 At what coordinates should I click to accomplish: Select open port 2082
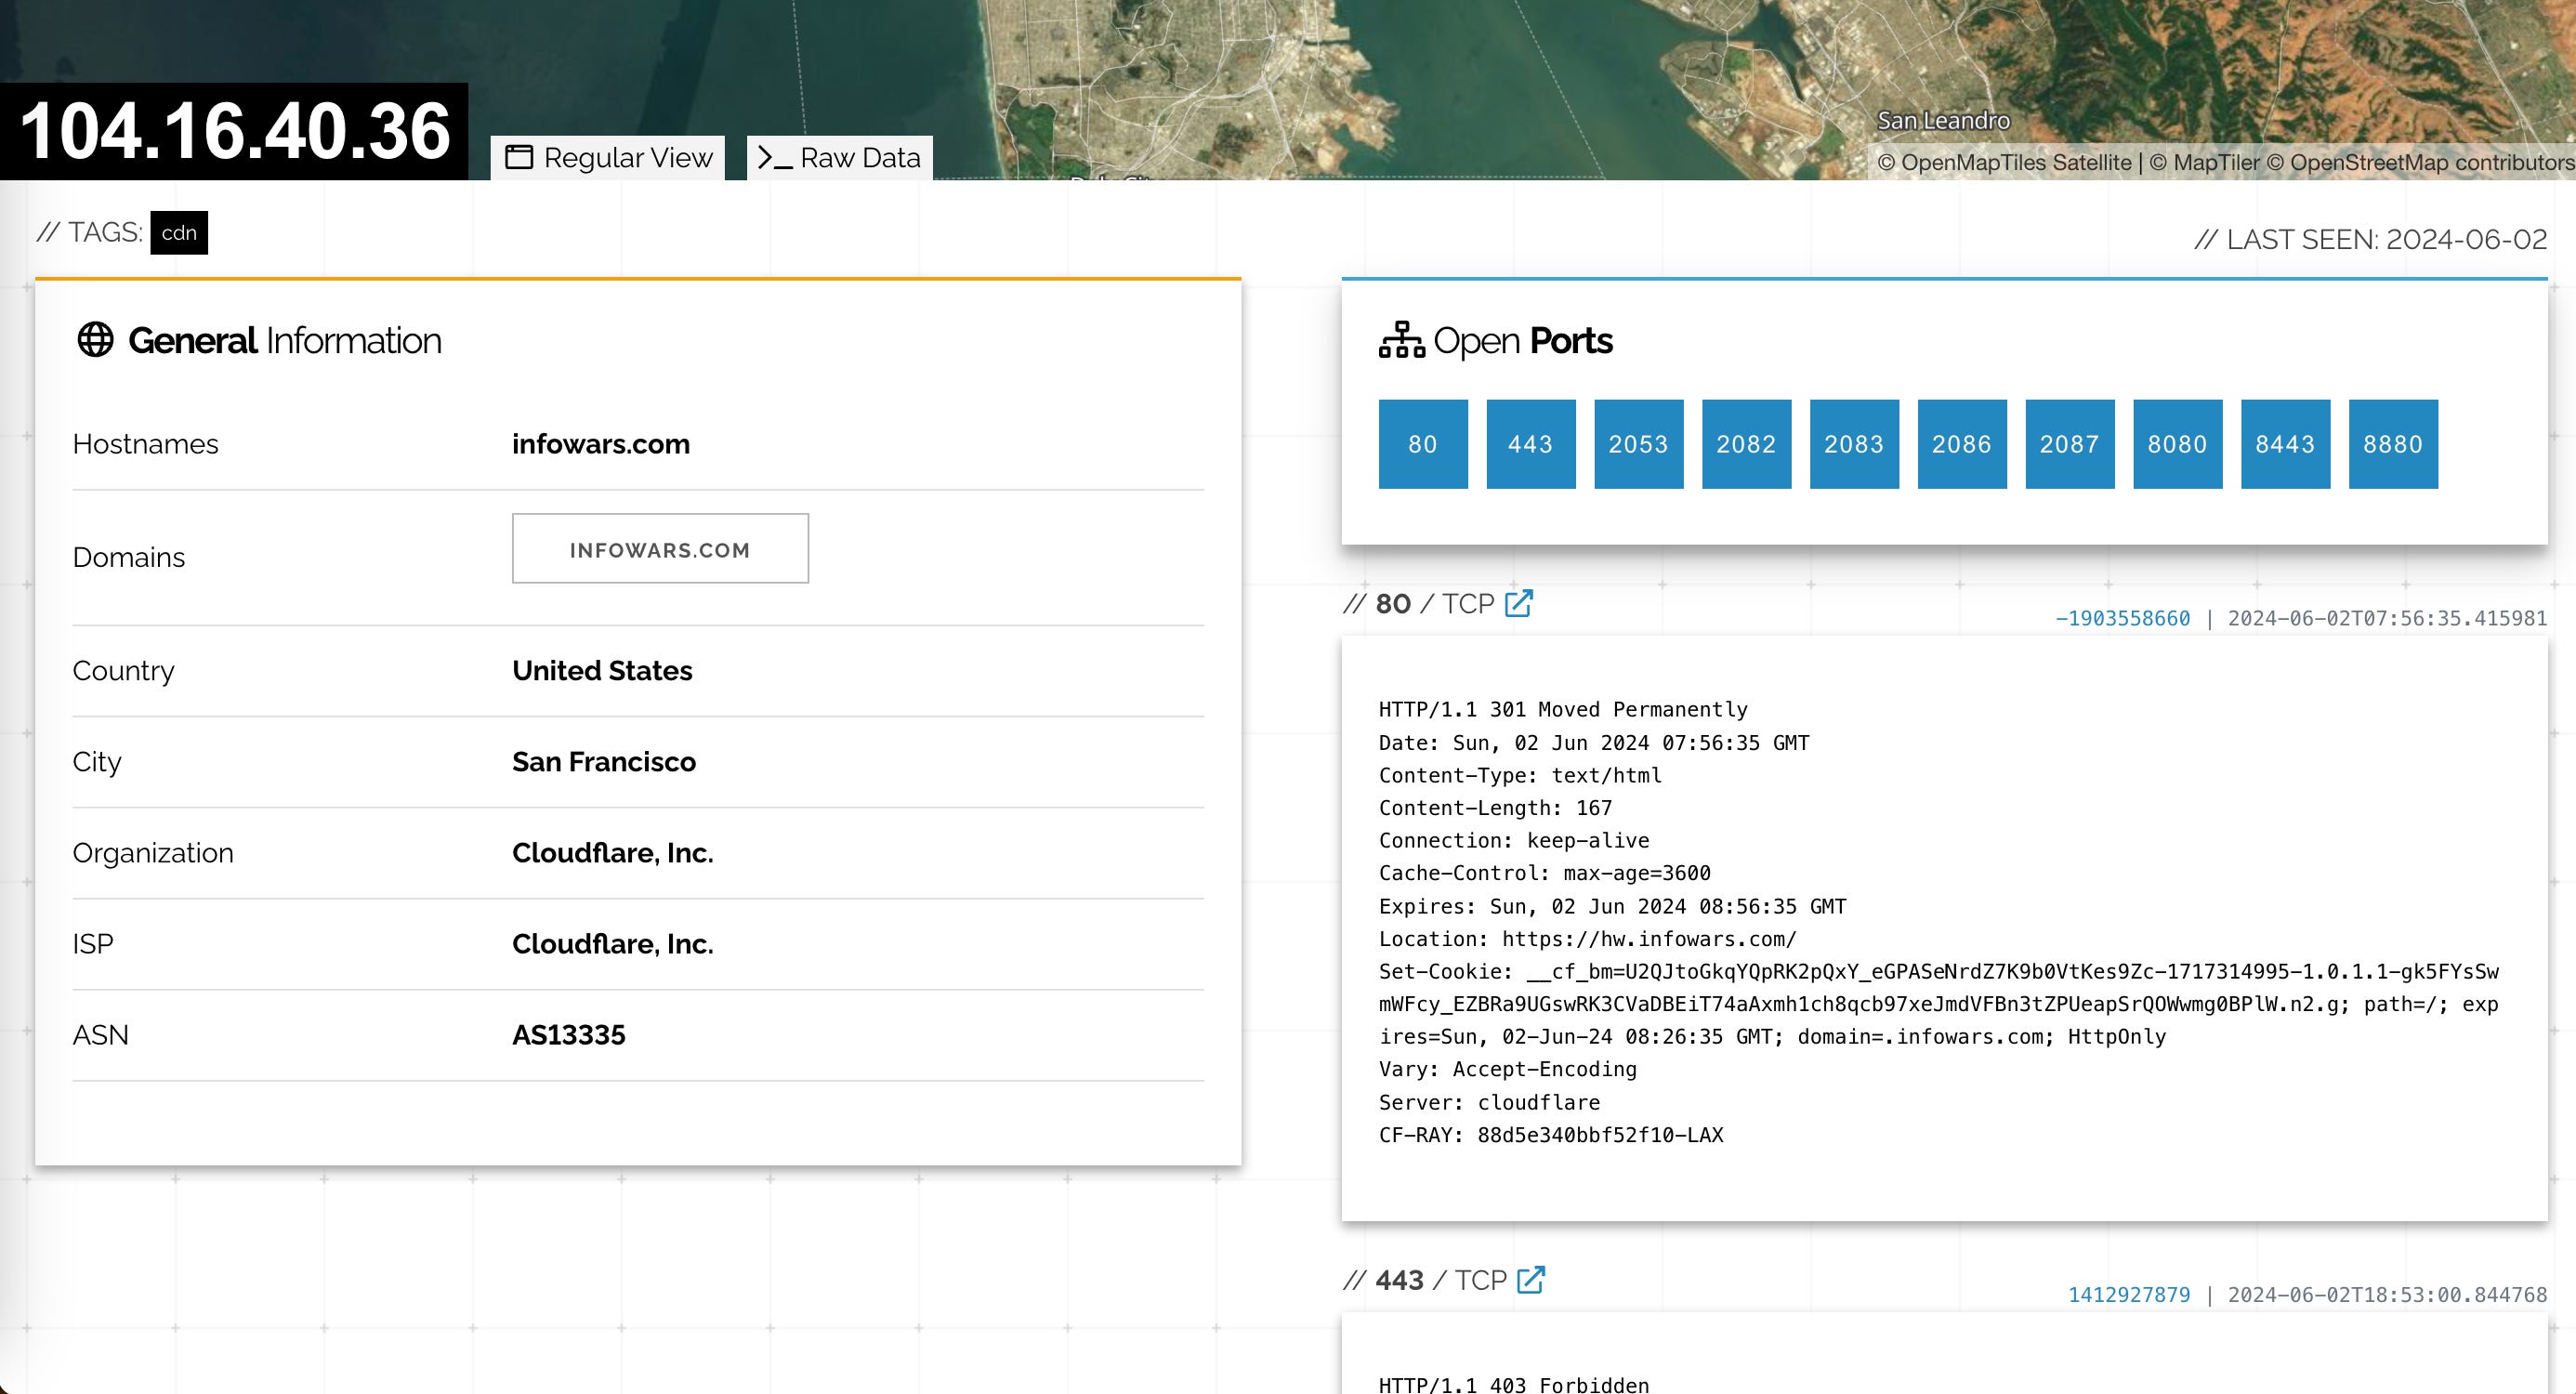(1746, 444)
